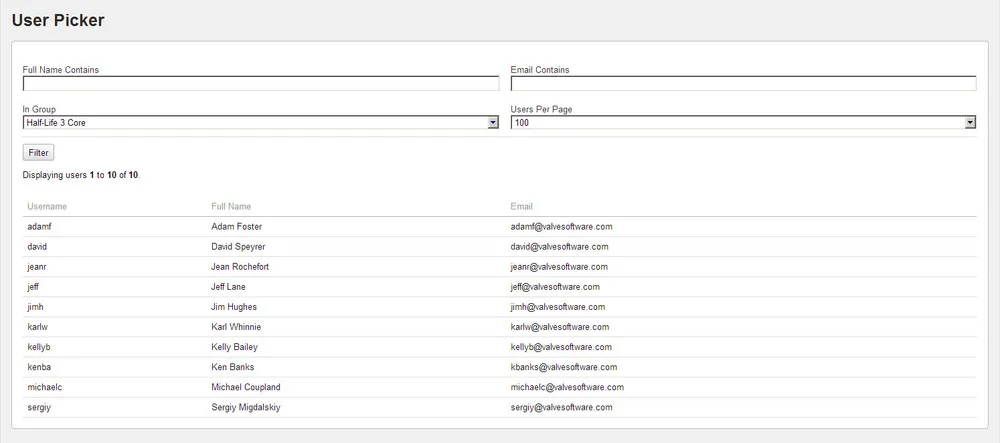Open the In Group dropdown
The height and width of the screenshot is (443, 1000).
click(x=260, y=123)
